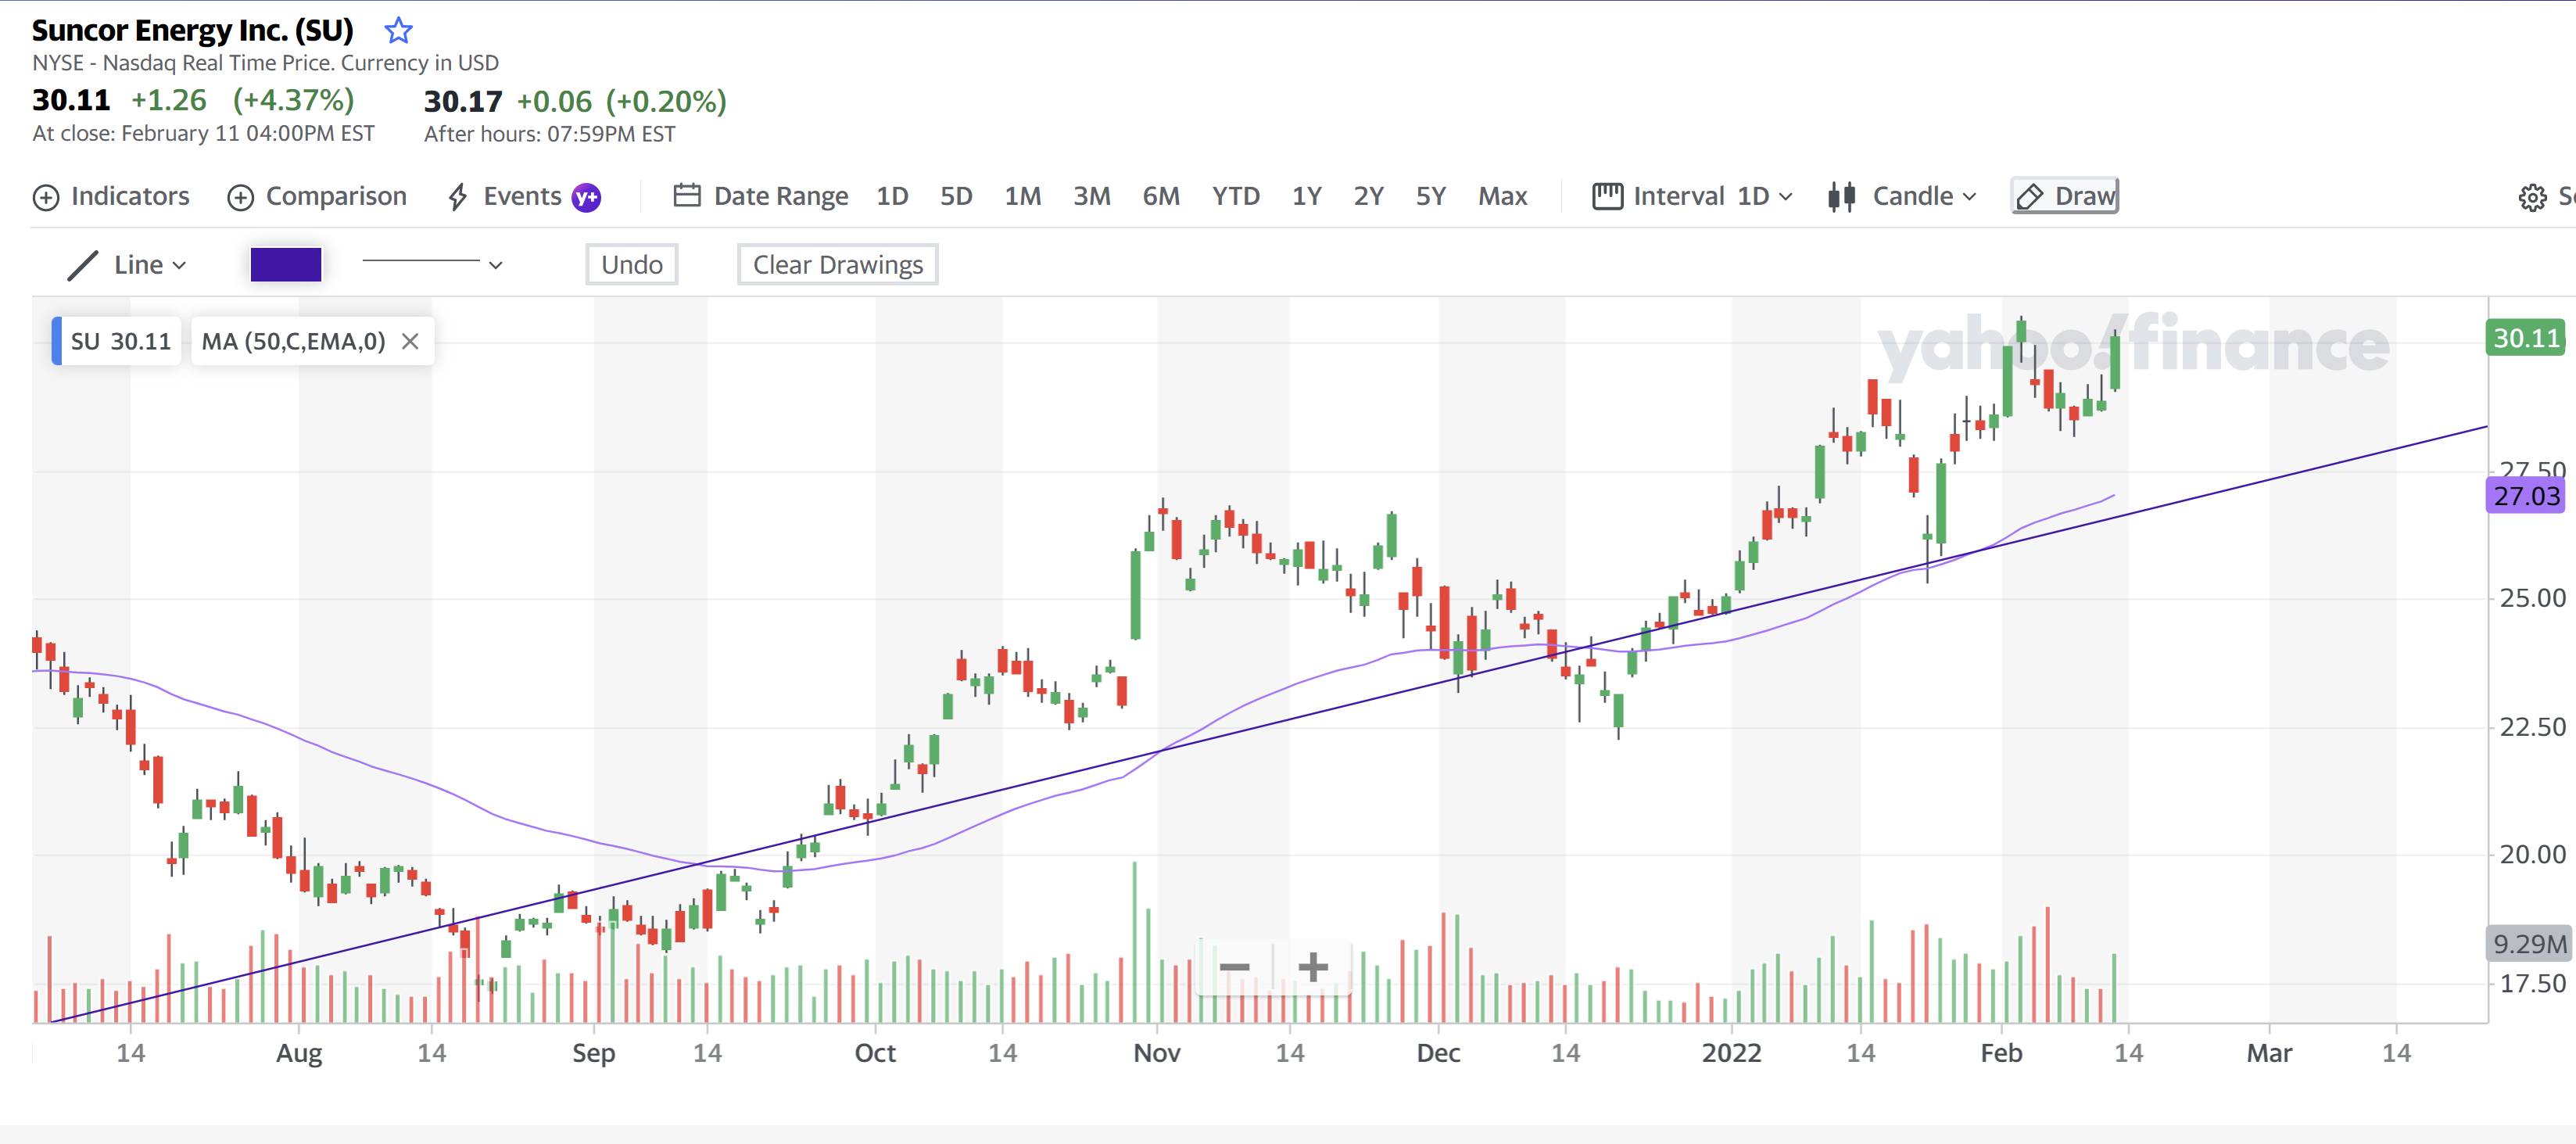
Task: Click the SU 30.11 series label
Action: pyautogui.click(x=119, y=341)
